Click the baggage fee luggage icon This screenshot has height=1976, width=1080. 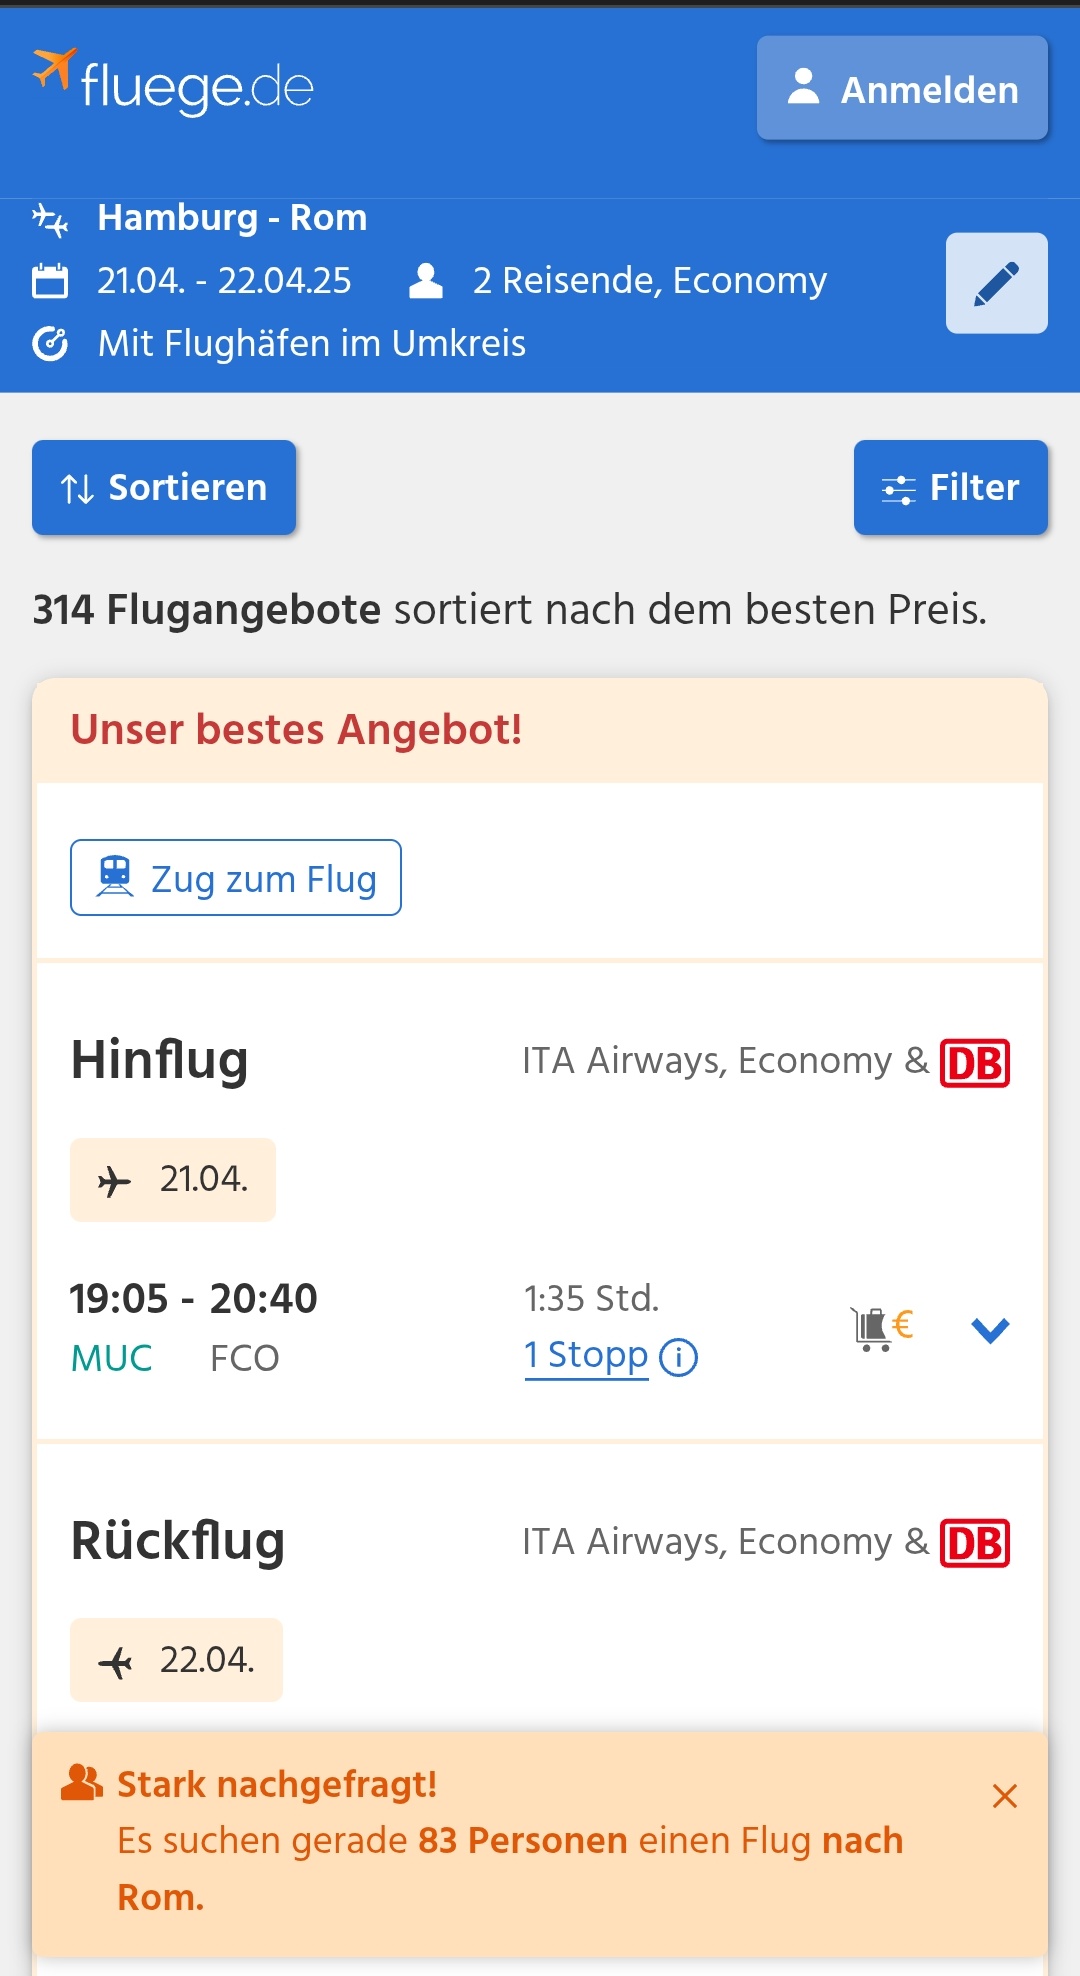click(880, 1328)
